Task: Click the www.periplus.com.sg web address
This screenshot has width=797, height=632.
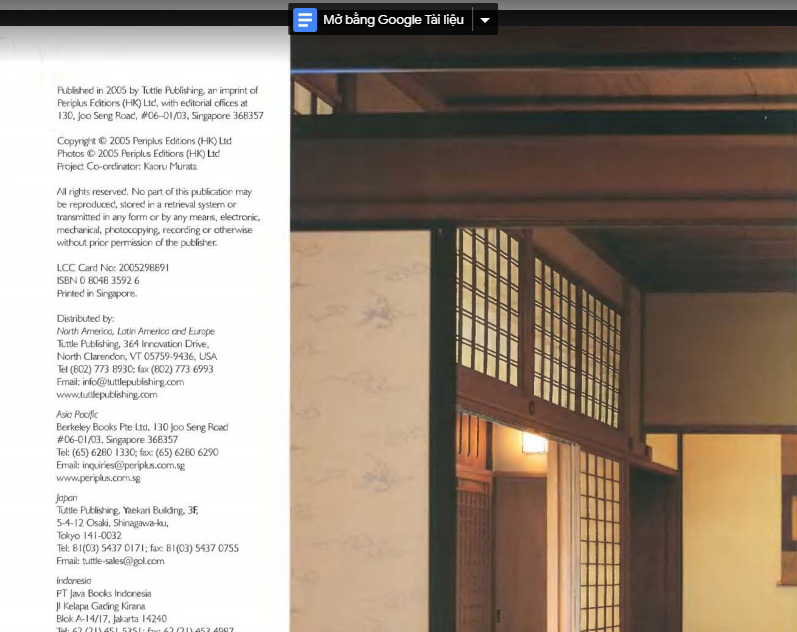Action: (x=98, y=478)
